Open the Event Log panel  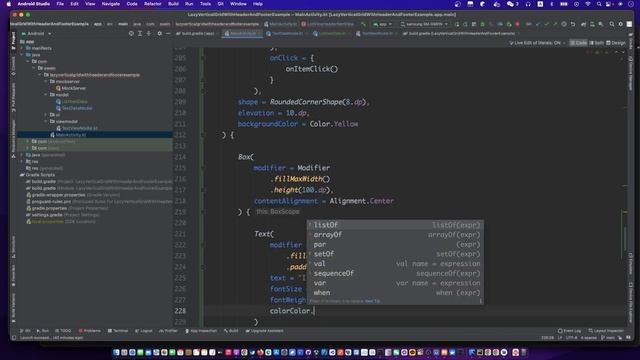(x=569, y=331)
